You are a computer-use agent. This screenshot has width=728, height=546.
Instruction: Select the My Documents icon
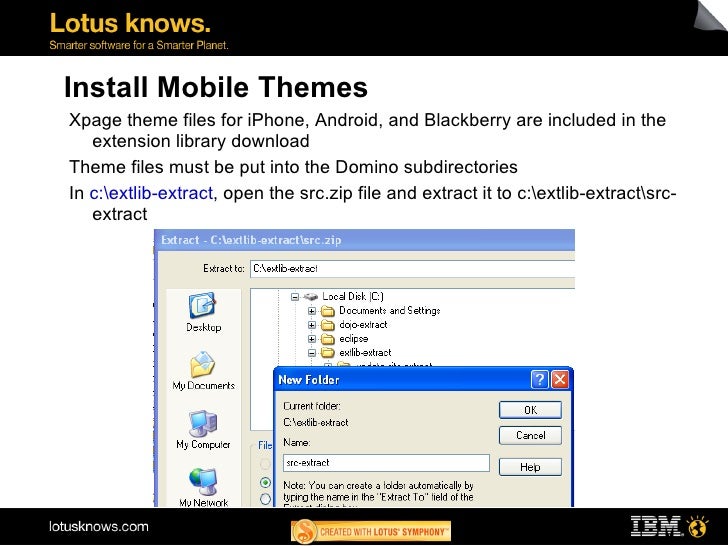(202, 364)
